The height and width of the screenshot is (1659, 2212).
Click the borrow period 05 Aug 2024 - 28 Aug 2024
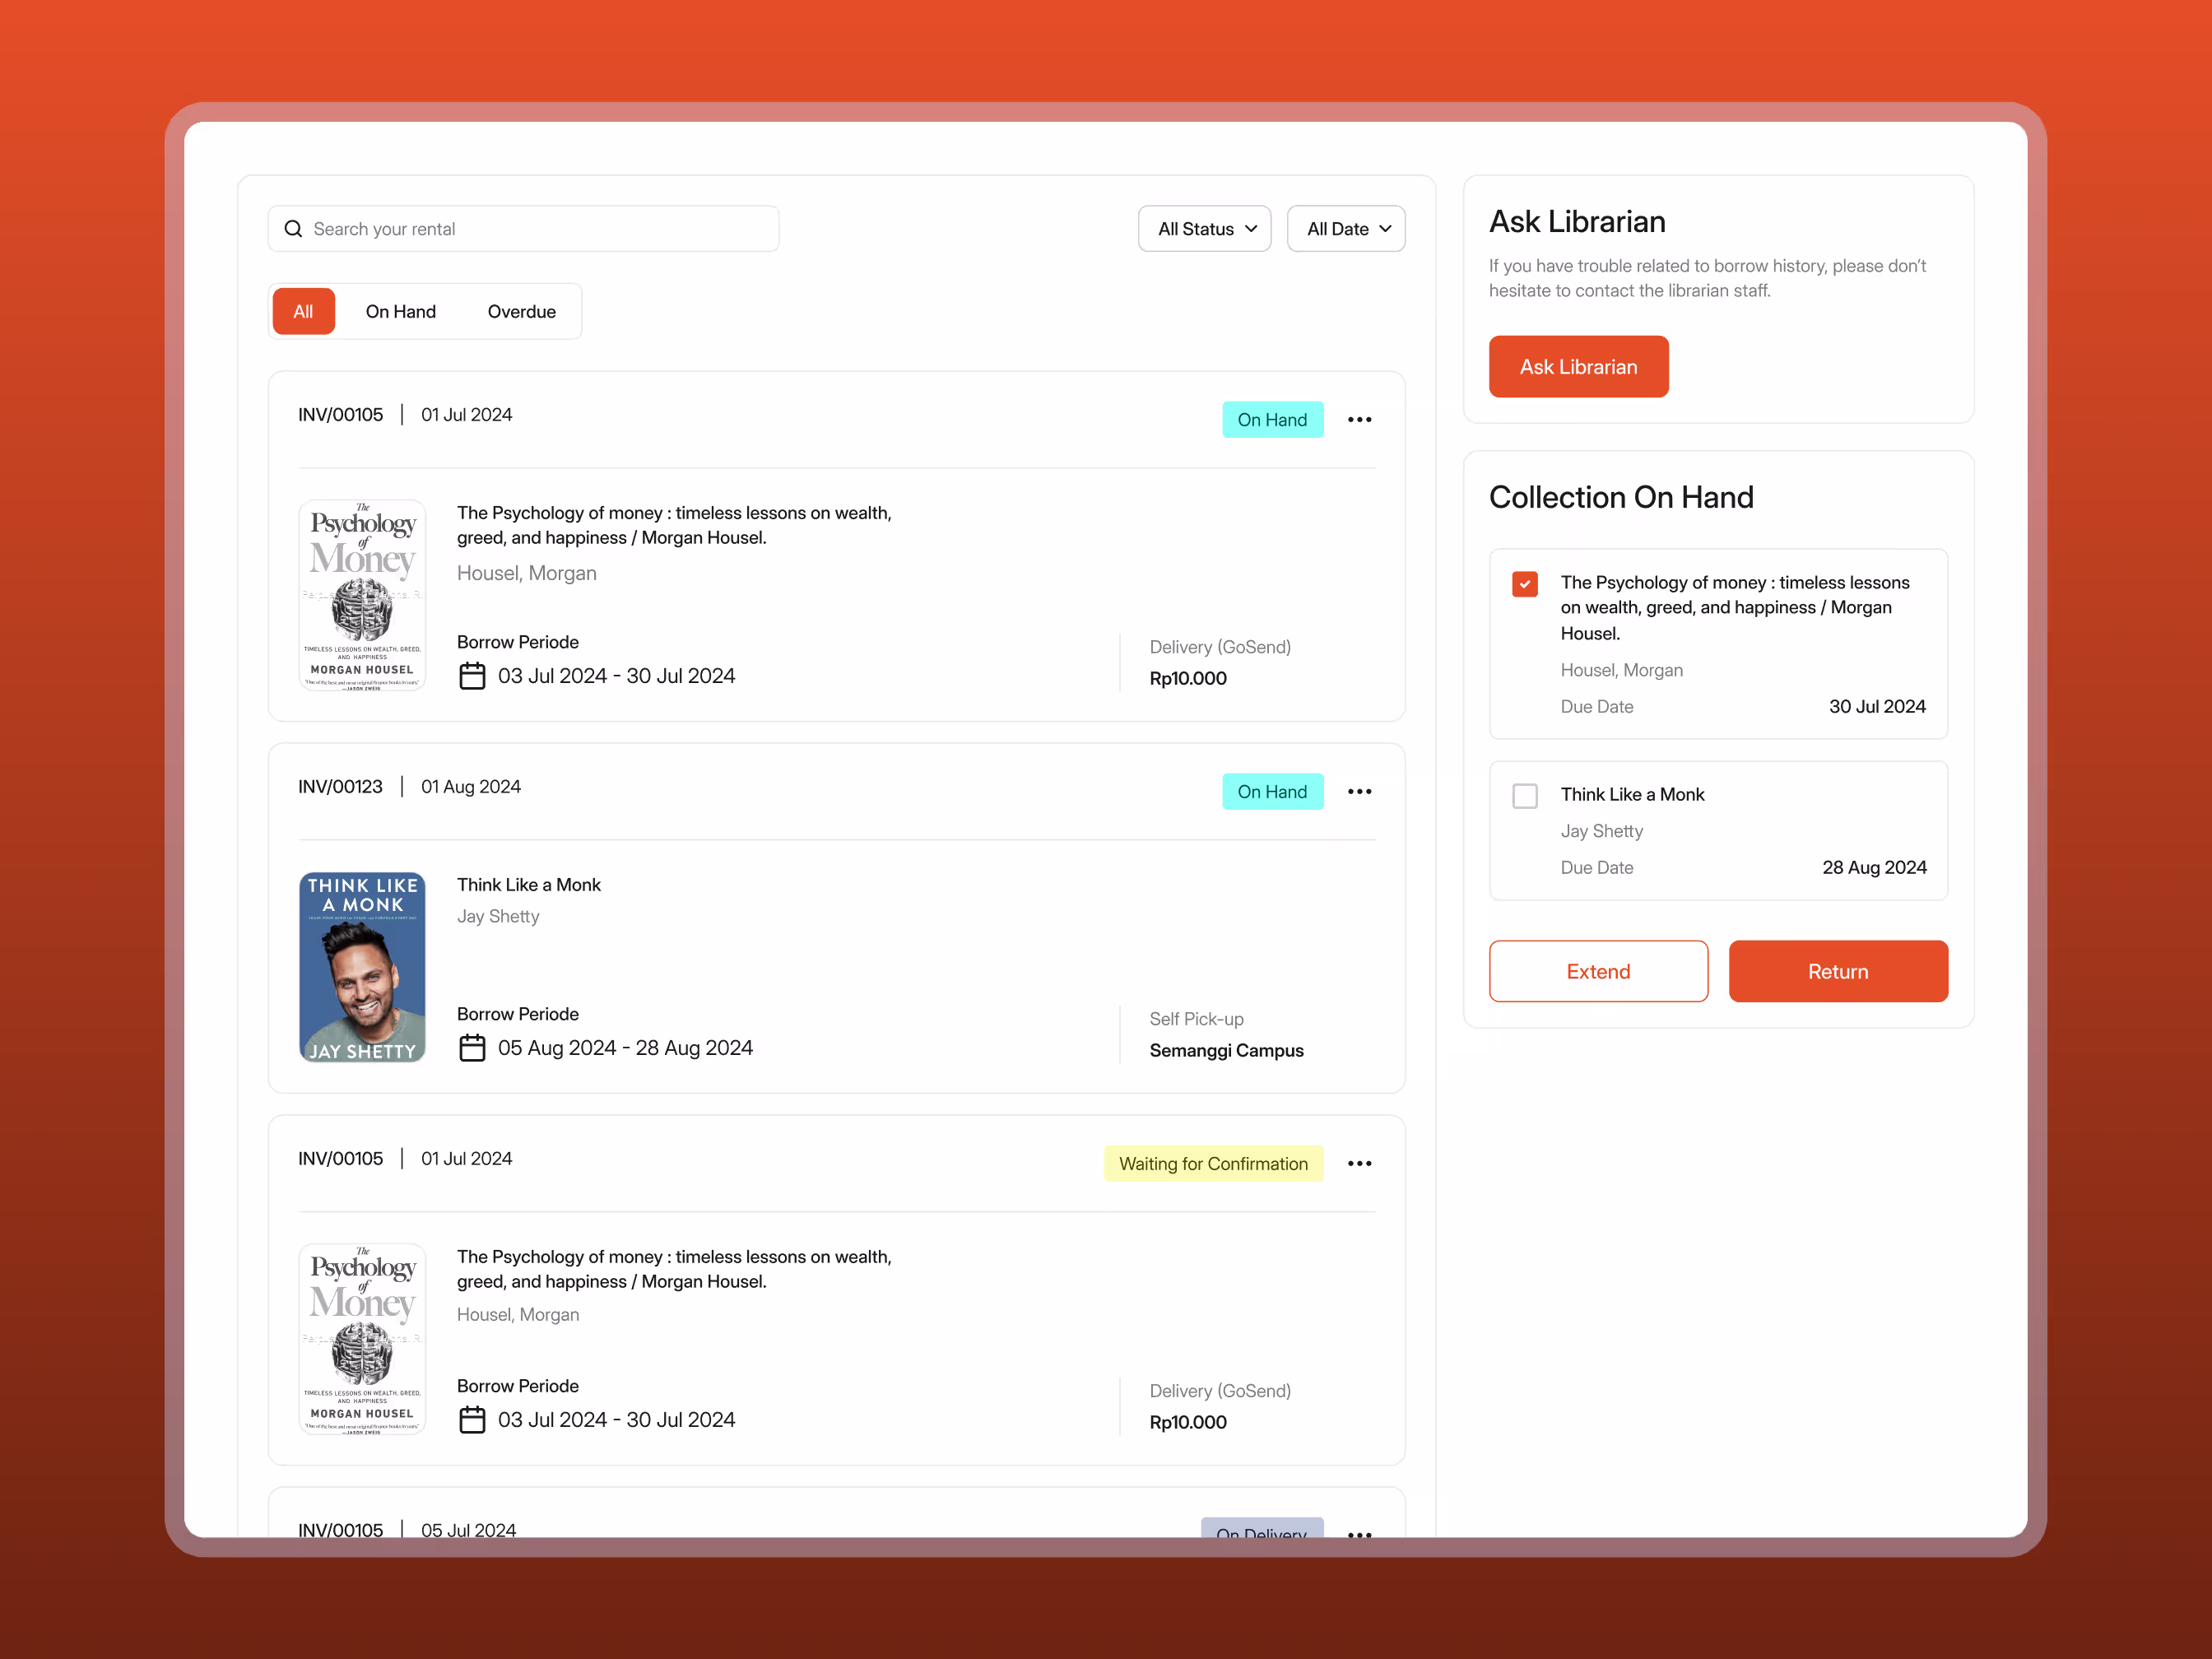[x=625, y=1048]
